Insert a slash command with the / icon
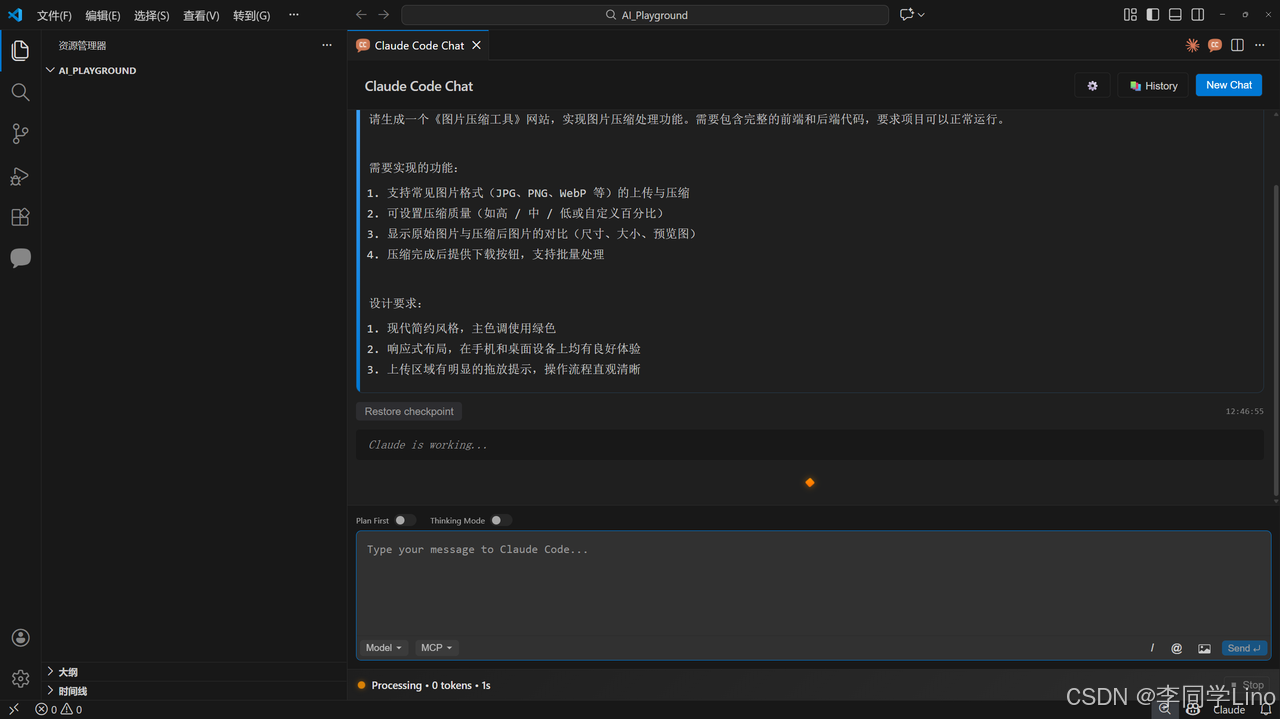Screen dimensions: 1280x719 tap(1152, 648)
